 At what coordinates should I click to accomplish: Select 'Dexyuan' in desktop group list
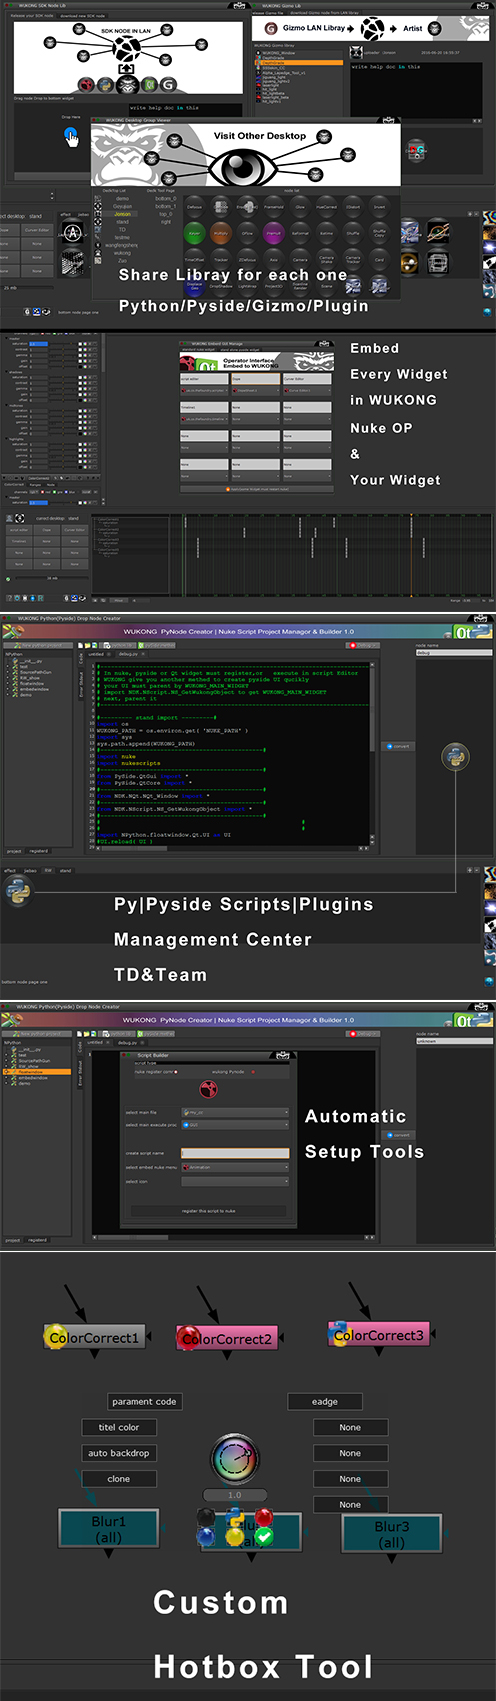122,206
